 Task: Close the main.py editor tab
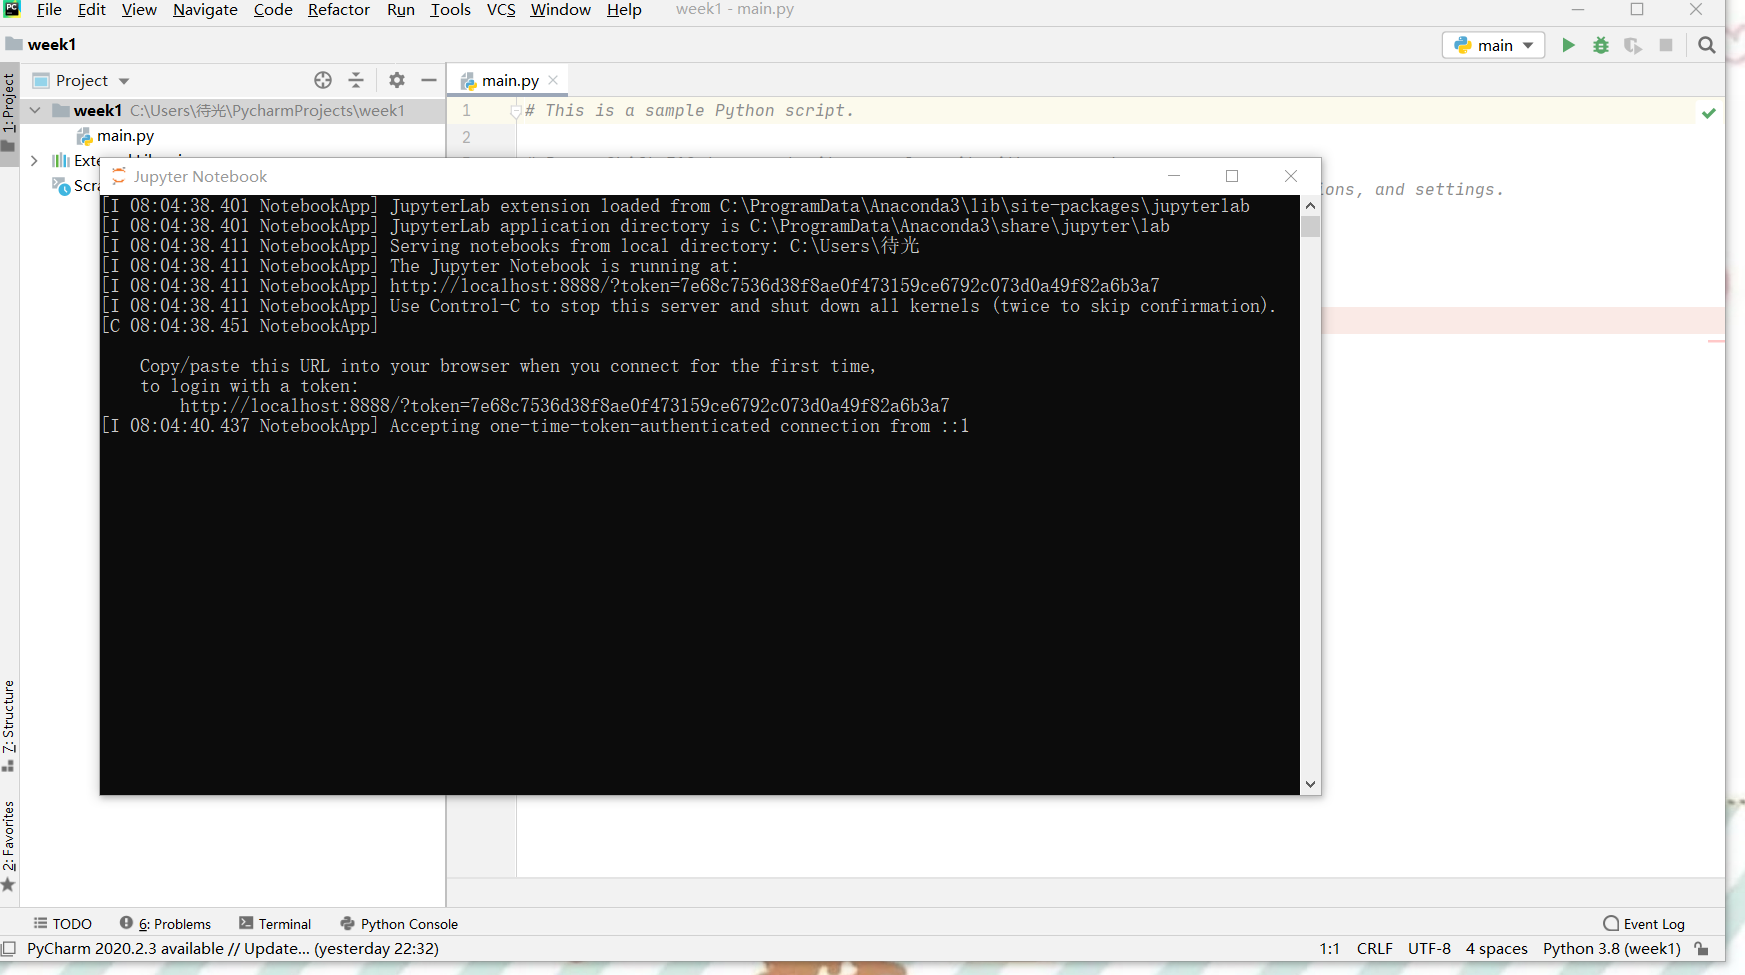click(x=553, y=80)
